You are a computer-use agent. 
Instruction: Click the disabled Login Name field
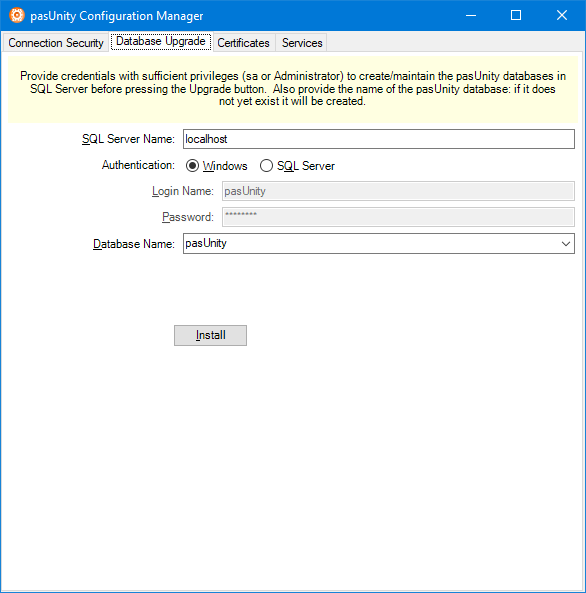pyautogui.click(x=398, y=191)
